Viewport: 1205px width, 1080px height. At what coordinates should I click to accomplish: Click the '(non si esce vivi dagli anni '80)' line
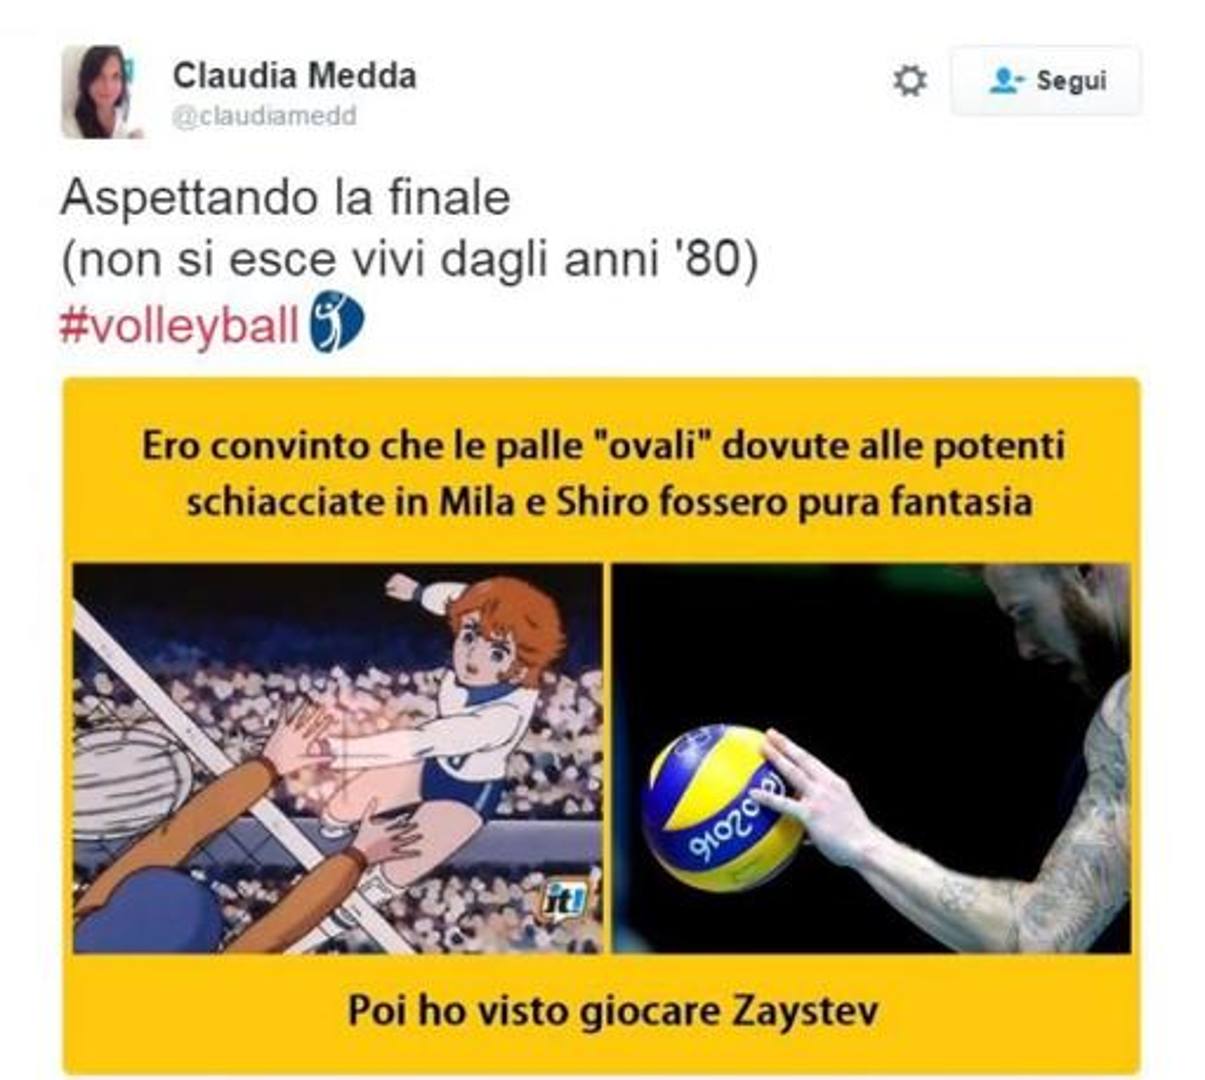410,260
